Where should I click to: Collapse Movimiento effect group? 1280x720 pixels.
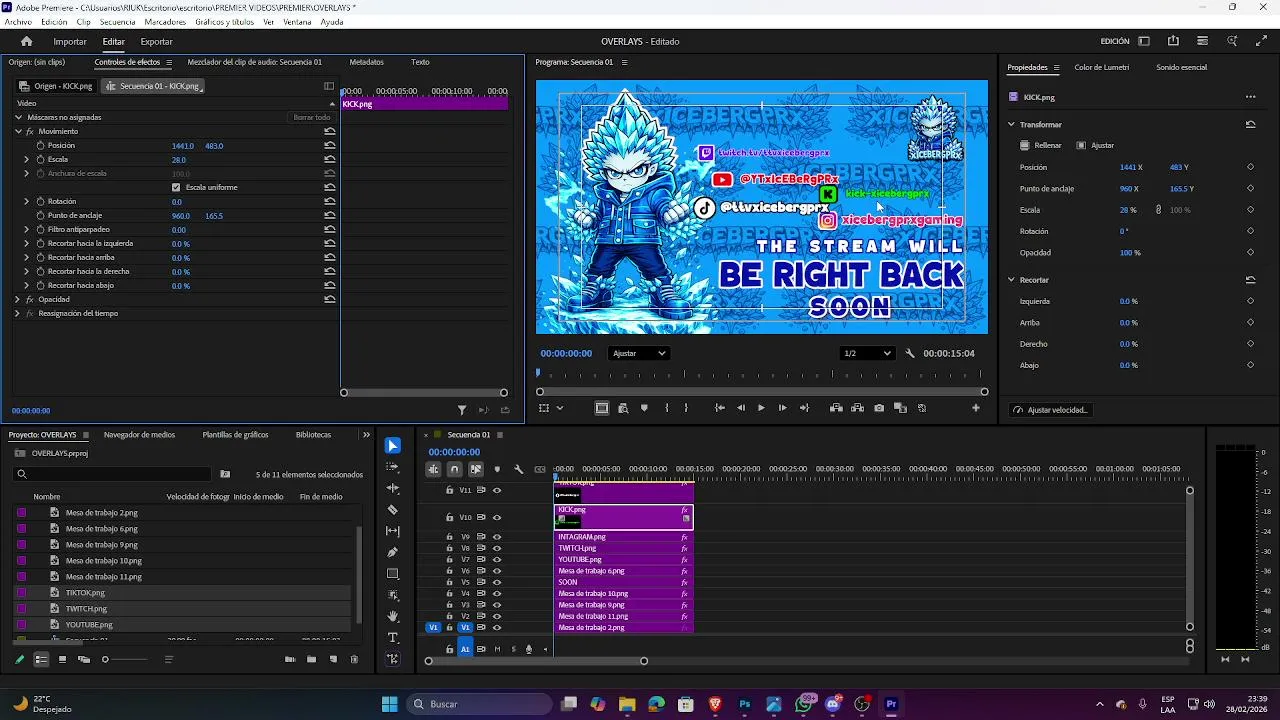click(x=18, y=131)
